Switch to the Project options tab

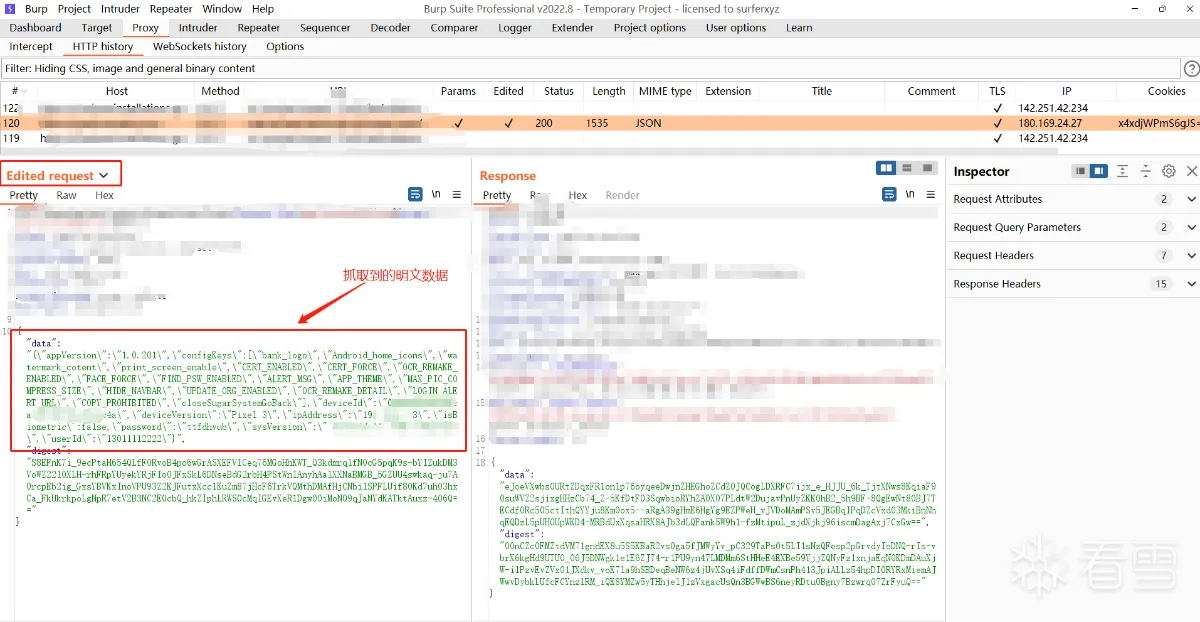pyautogui.click(x=650, y=28)
